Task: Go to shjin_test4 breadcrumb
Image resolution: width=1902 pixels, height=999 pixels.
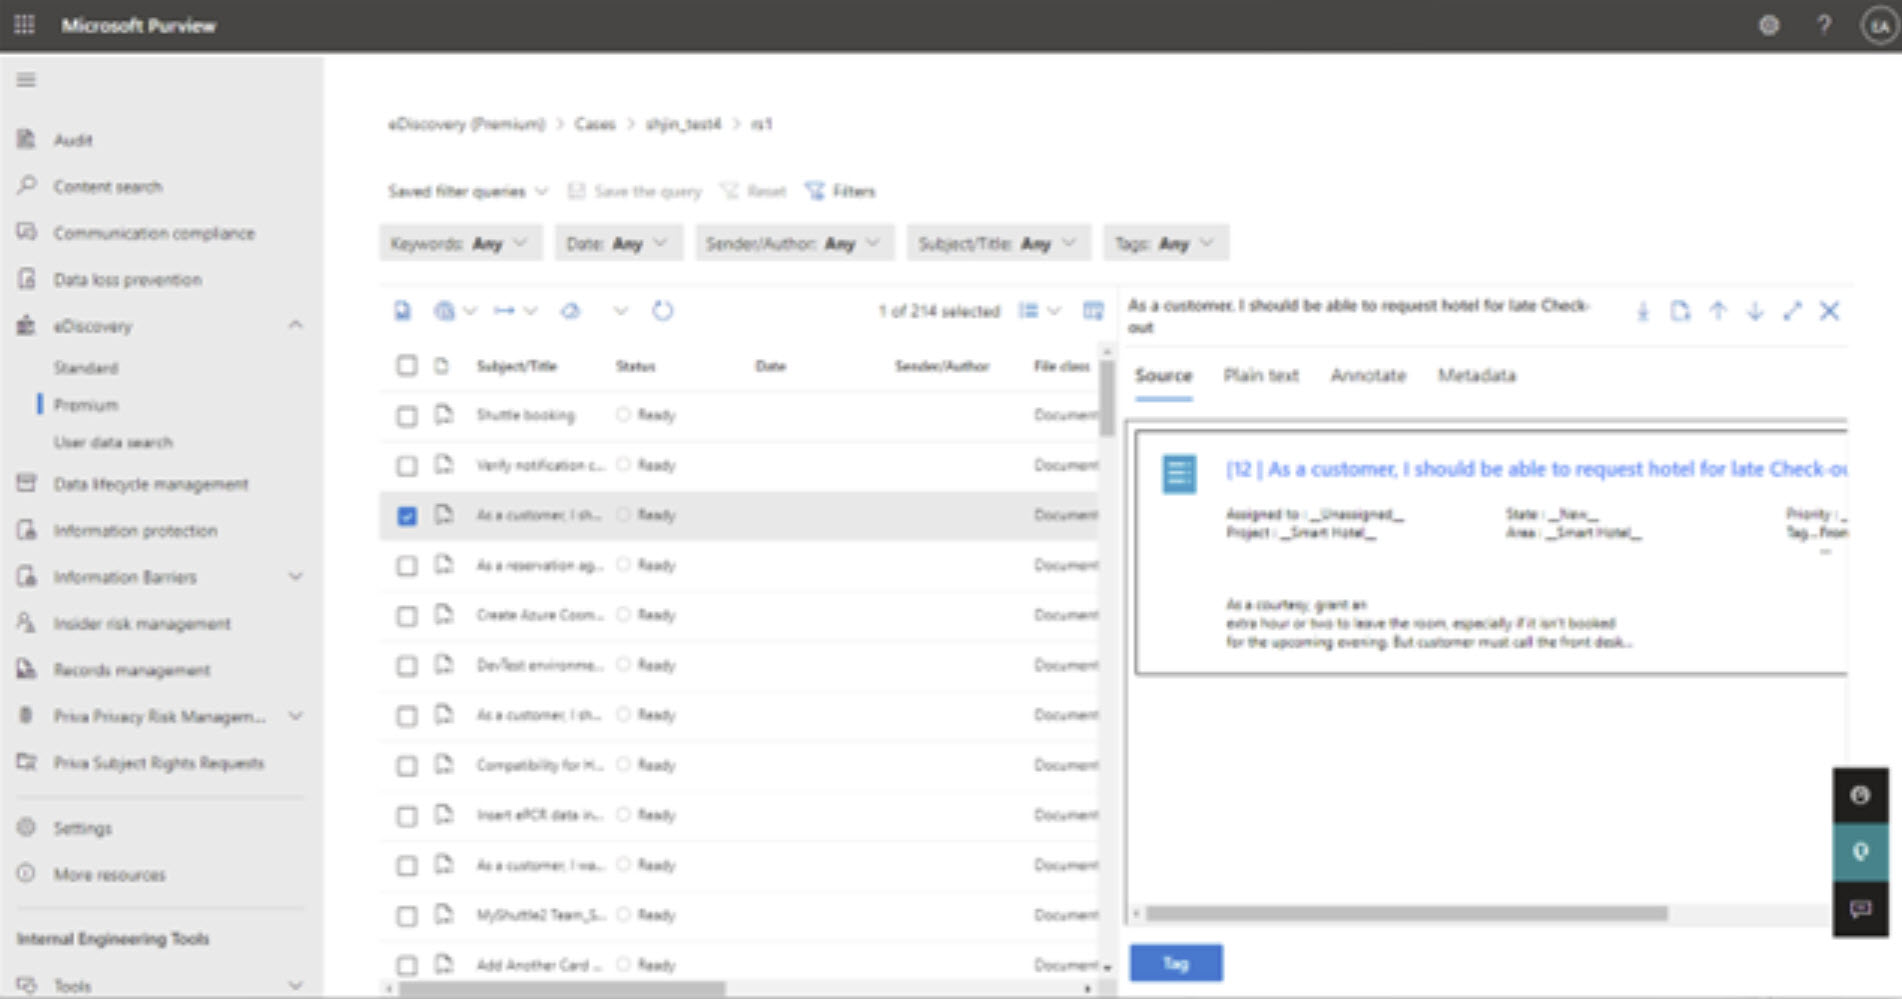Action: click(683, 124)
